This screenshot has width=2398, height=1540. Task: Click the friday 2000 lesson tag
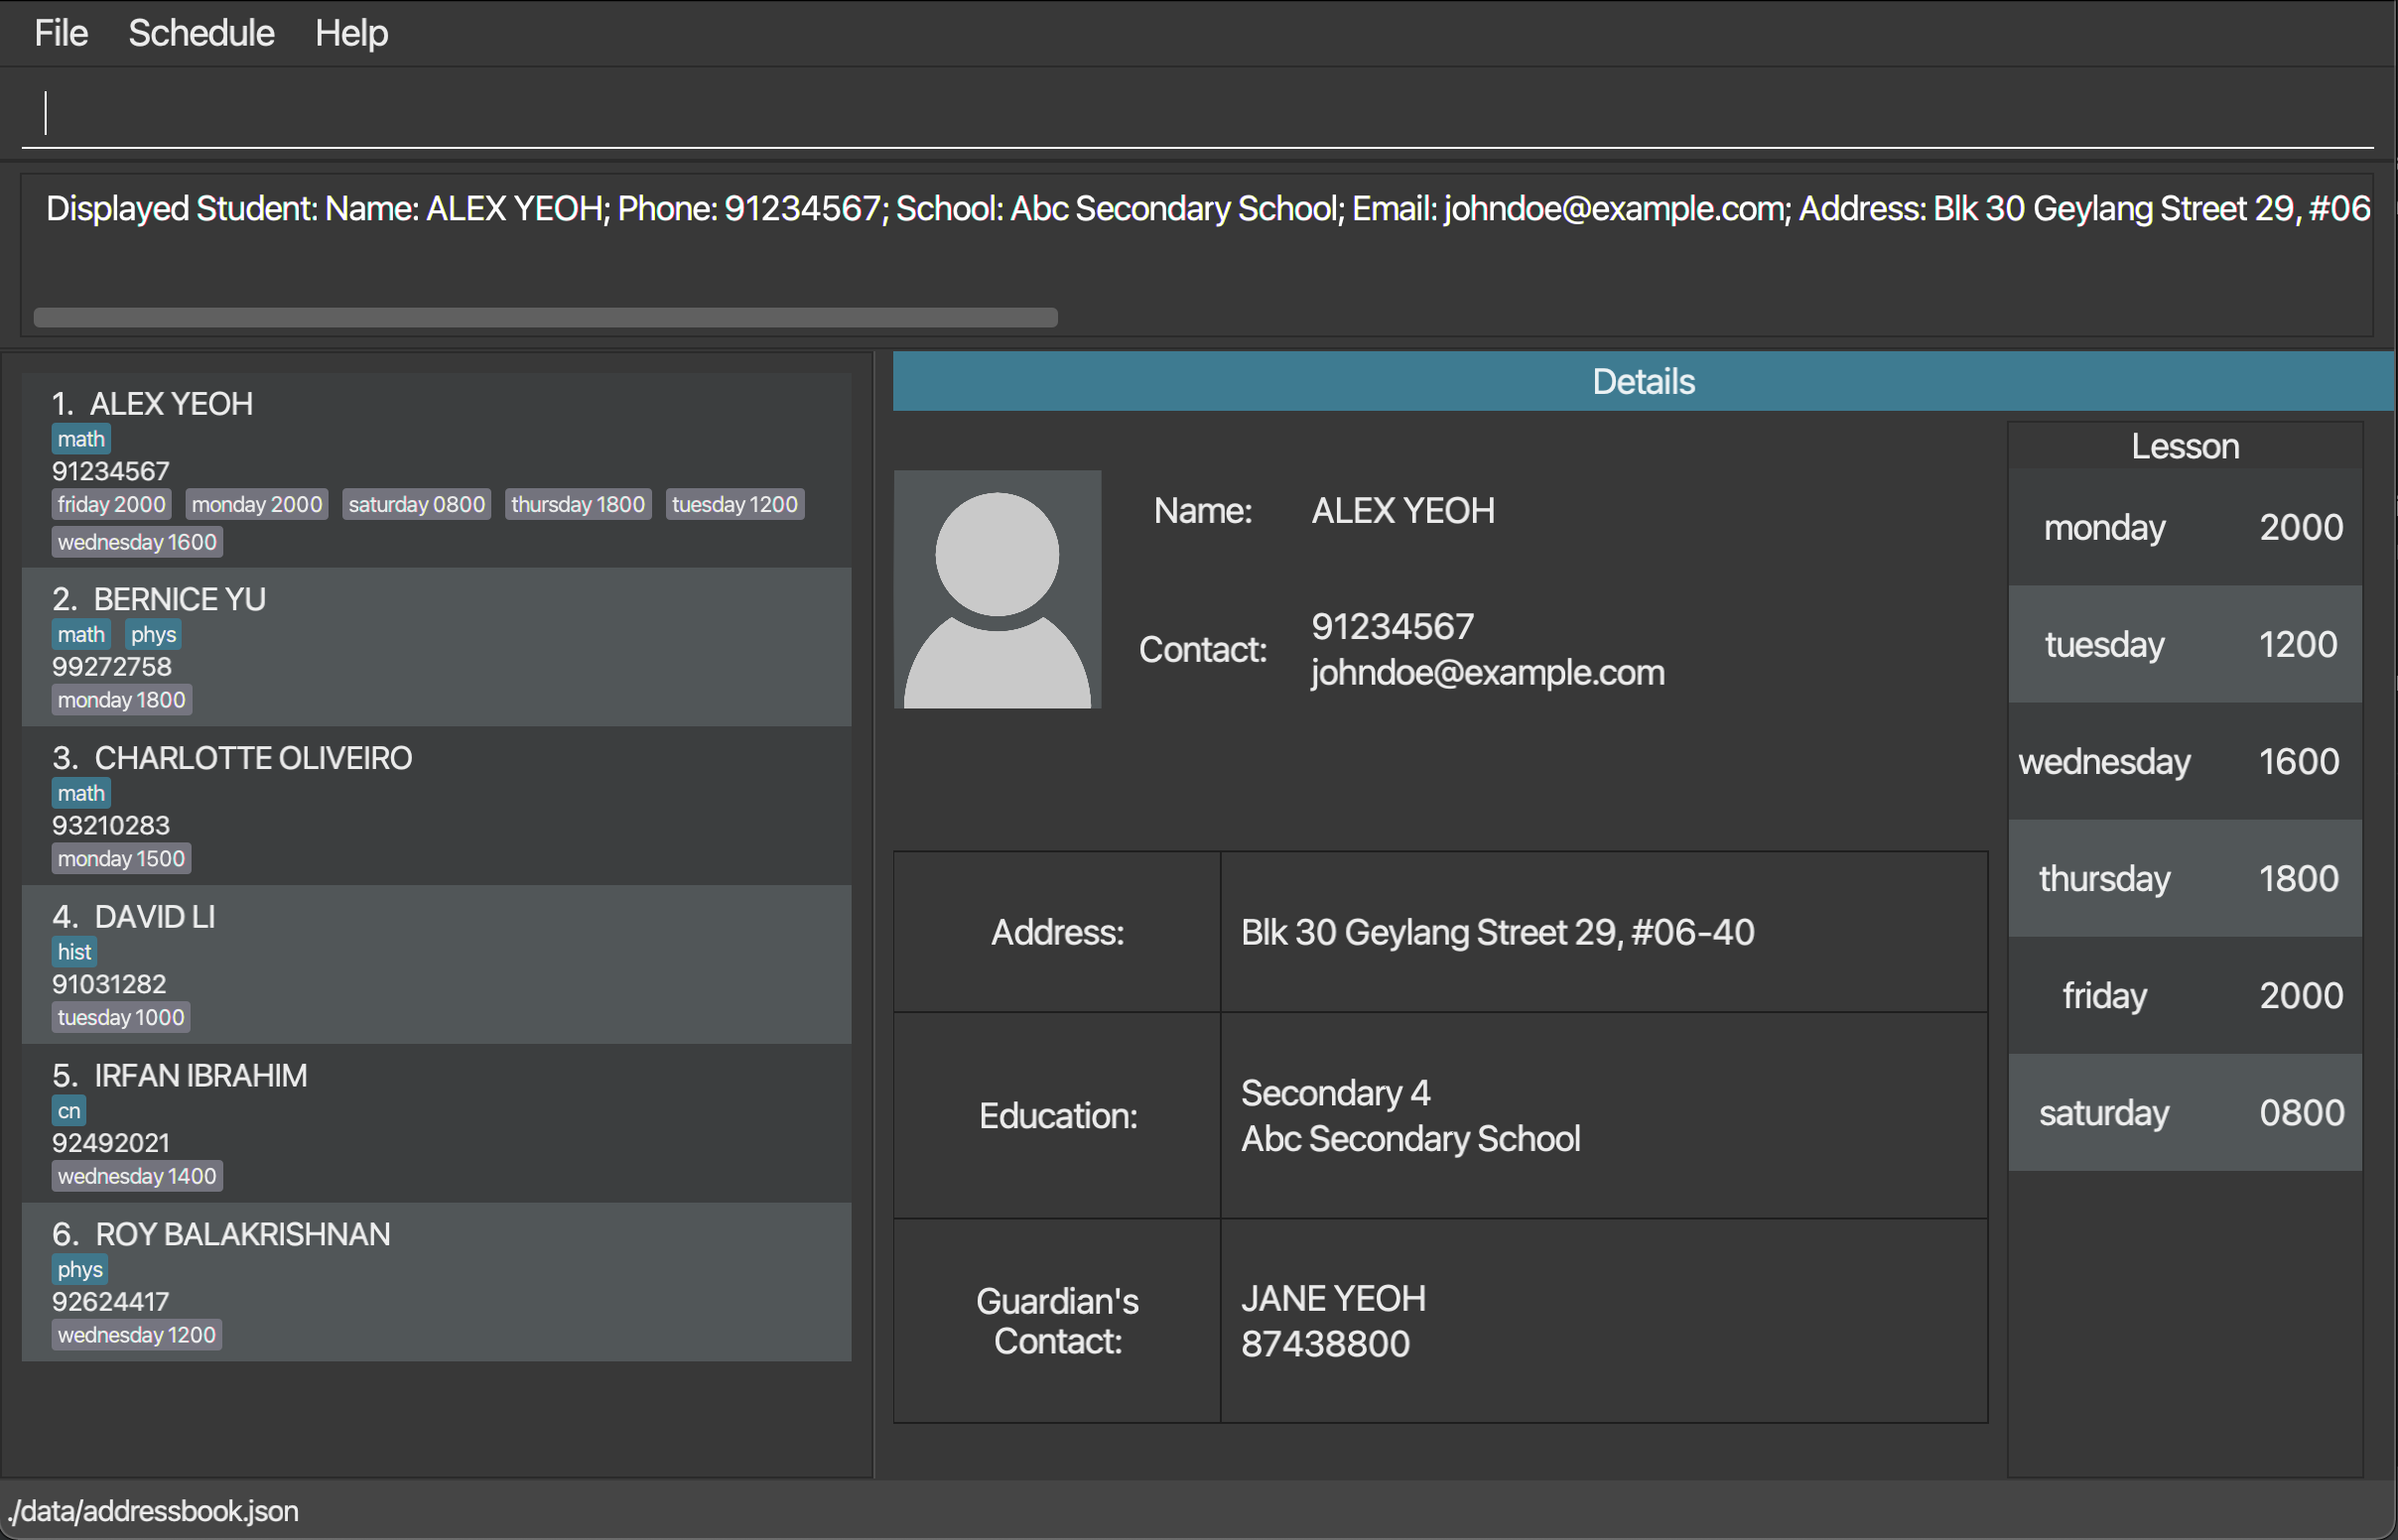pyautogui.click(x=111, y=504)
